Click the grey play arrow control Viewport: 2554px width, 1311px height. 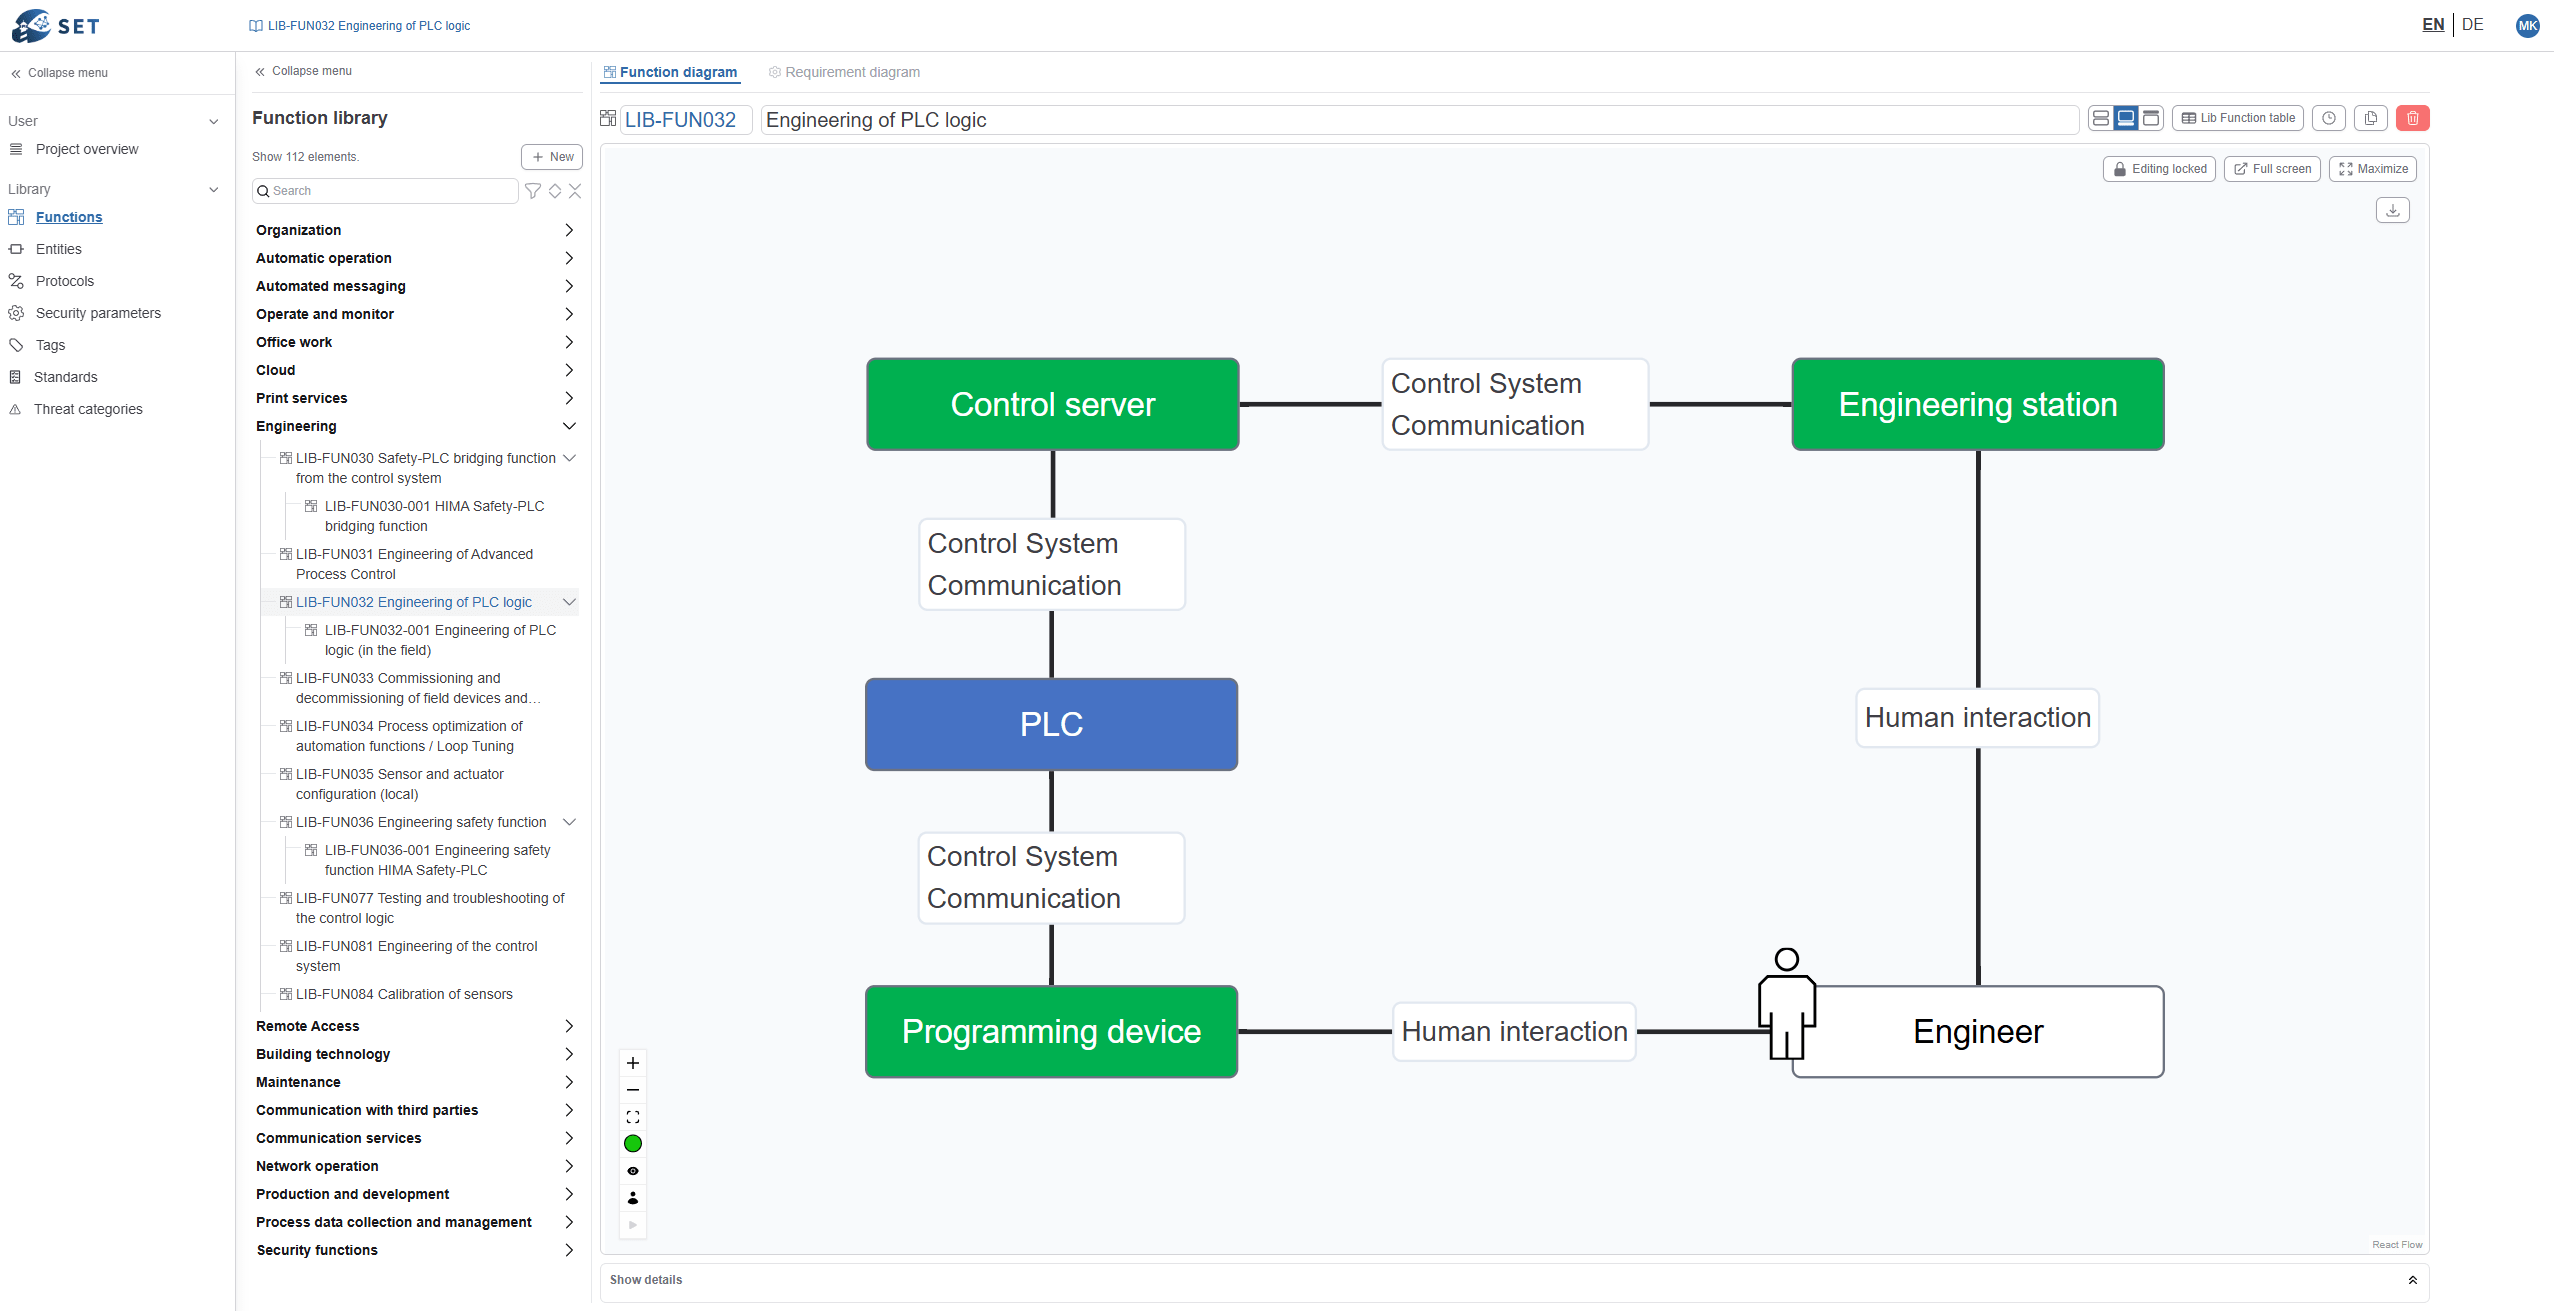(633, 1225)
